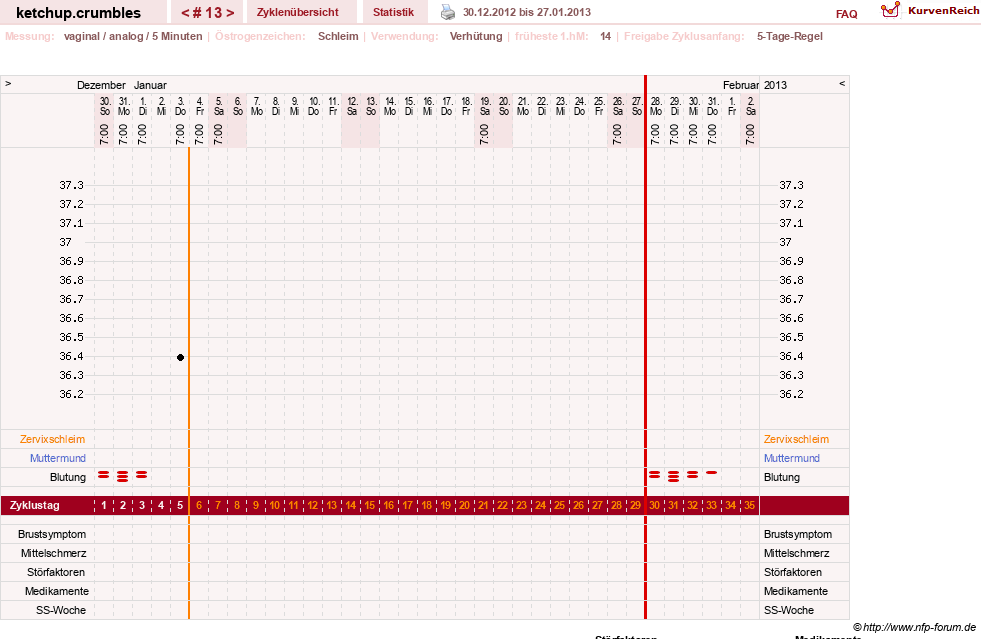The image size is (981, 639).
Task: Click the red cycle end marker line
Action: pyautogui.click(x=645, y=347)
